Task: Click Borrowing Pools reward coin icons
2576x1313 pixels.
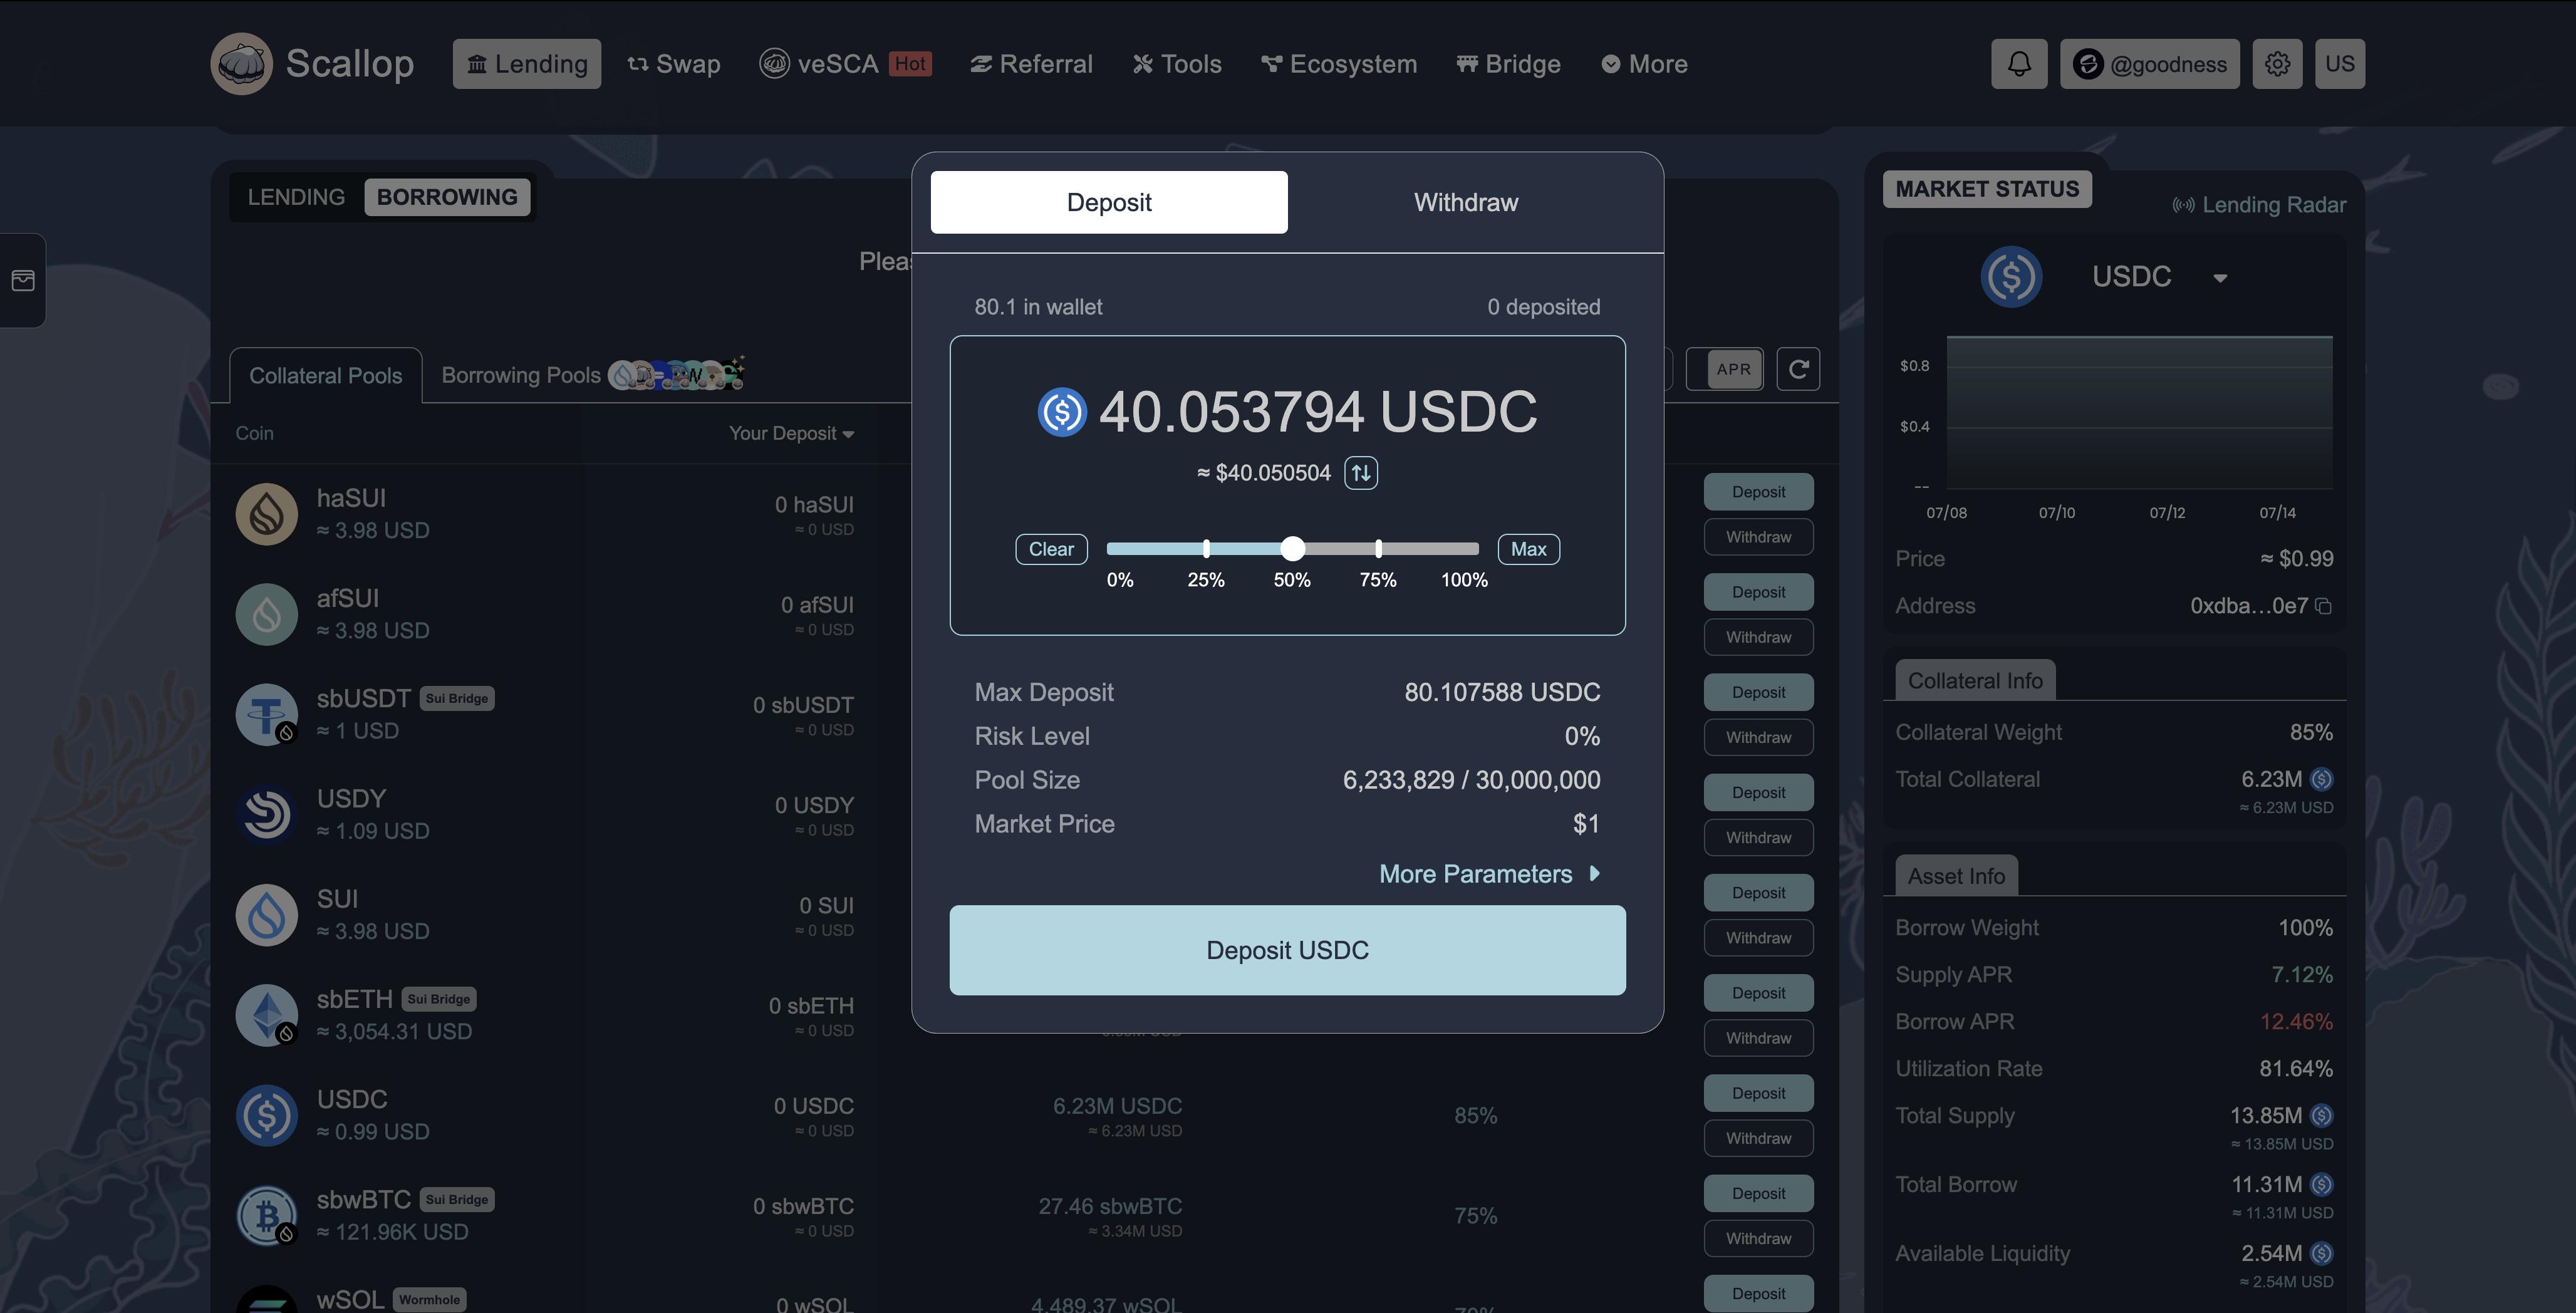Action: 677,374
